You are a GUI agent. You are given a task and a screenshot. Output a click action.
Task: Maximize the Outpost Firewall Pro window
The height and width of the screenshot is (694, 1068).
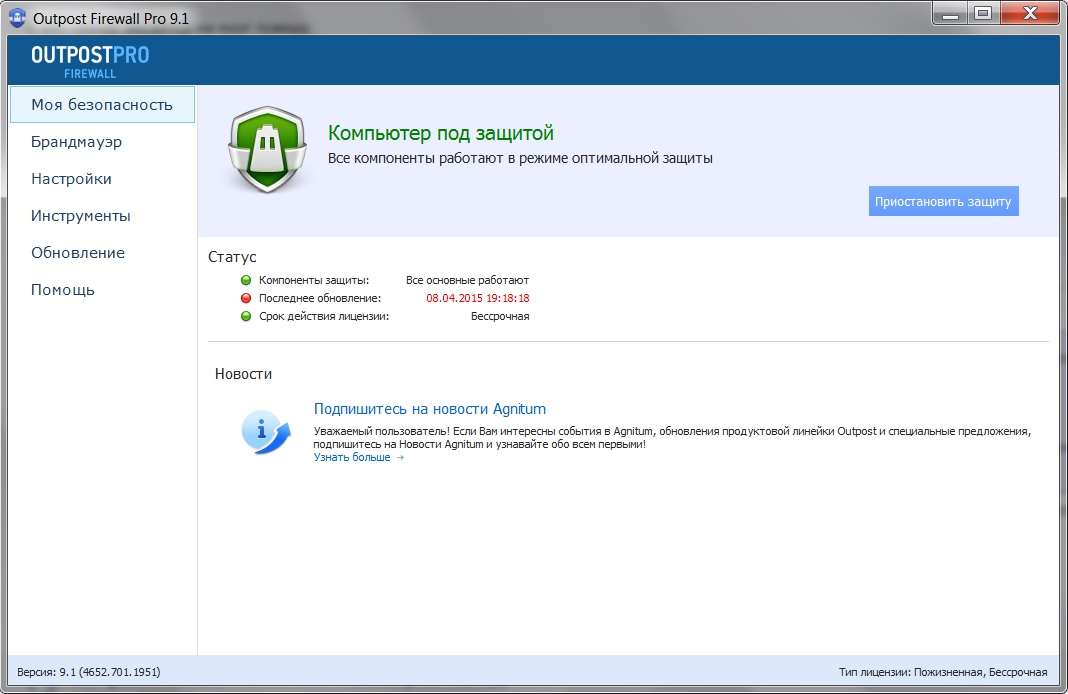tap(983, 14)
